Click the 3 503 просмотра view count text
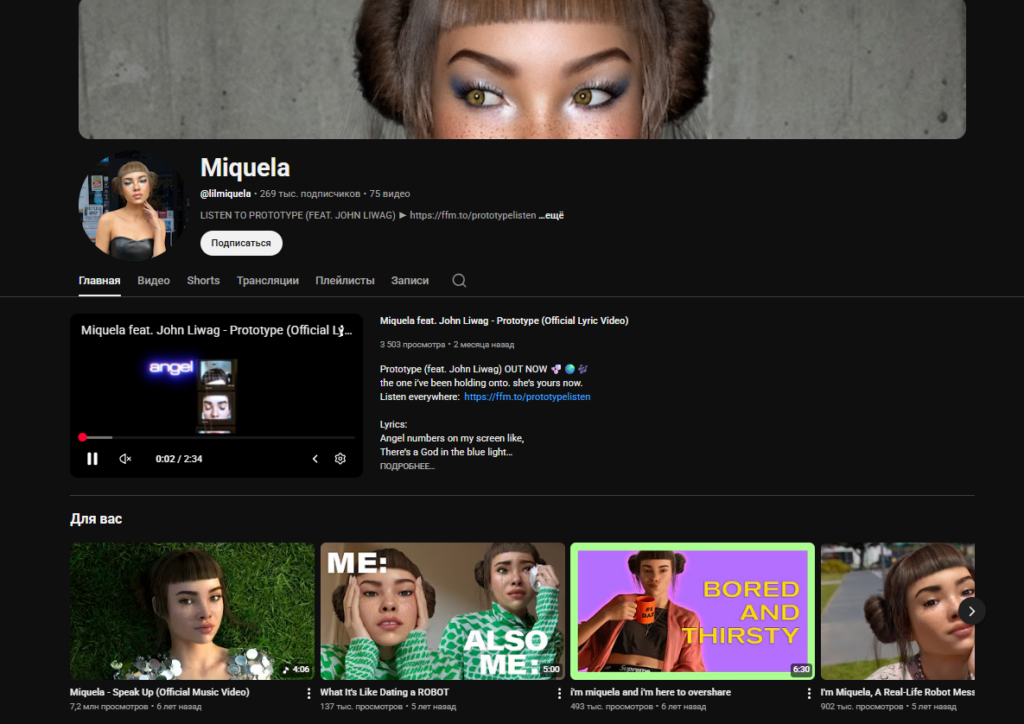 412,345
